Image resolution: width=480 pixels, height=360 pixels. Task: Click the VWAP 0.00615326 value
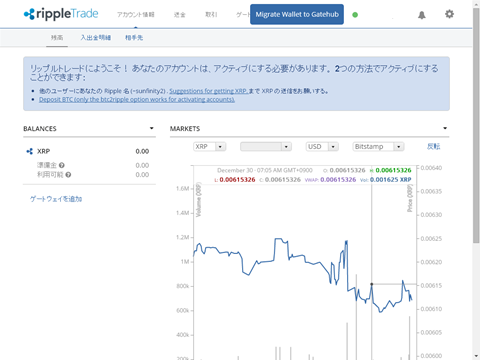(338, 180)
